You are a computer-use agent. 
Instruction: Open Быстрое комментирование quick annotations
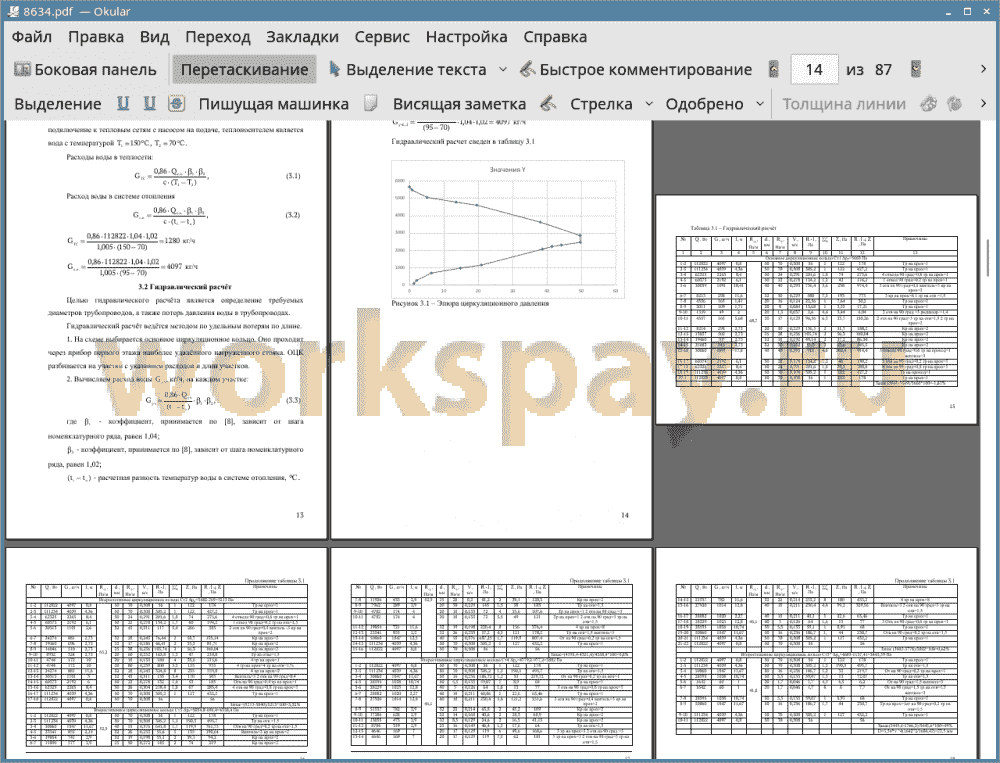point(636,70)
